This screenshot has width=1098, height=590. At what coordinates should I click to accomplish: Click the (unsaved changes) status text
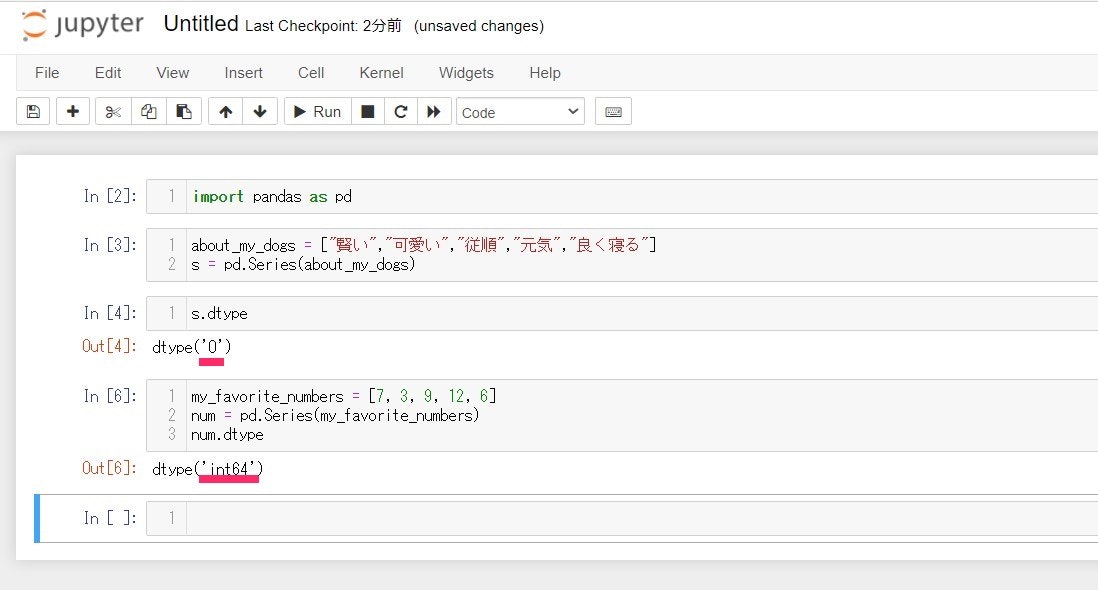(x=479, y=26)
